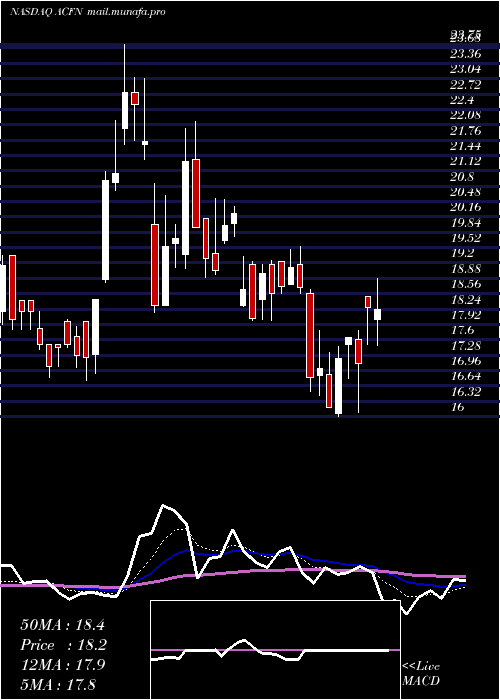
Task: Click the 5MA : 17.8 readout
Action: (58, 684)
